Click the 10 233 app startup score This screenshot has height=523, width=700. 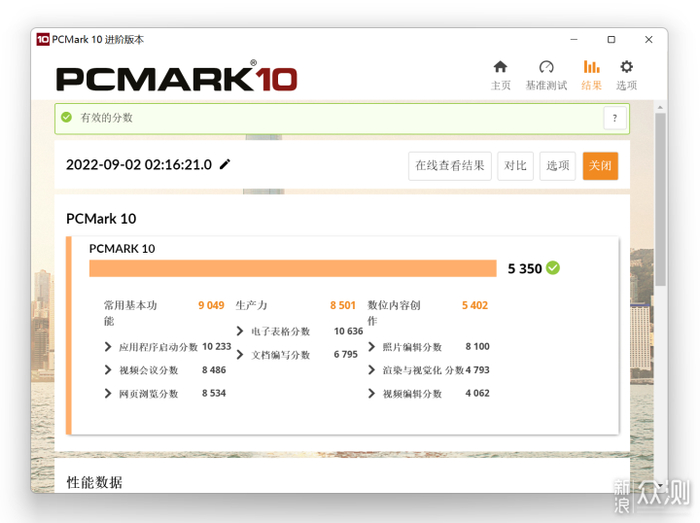coord(217,347)
